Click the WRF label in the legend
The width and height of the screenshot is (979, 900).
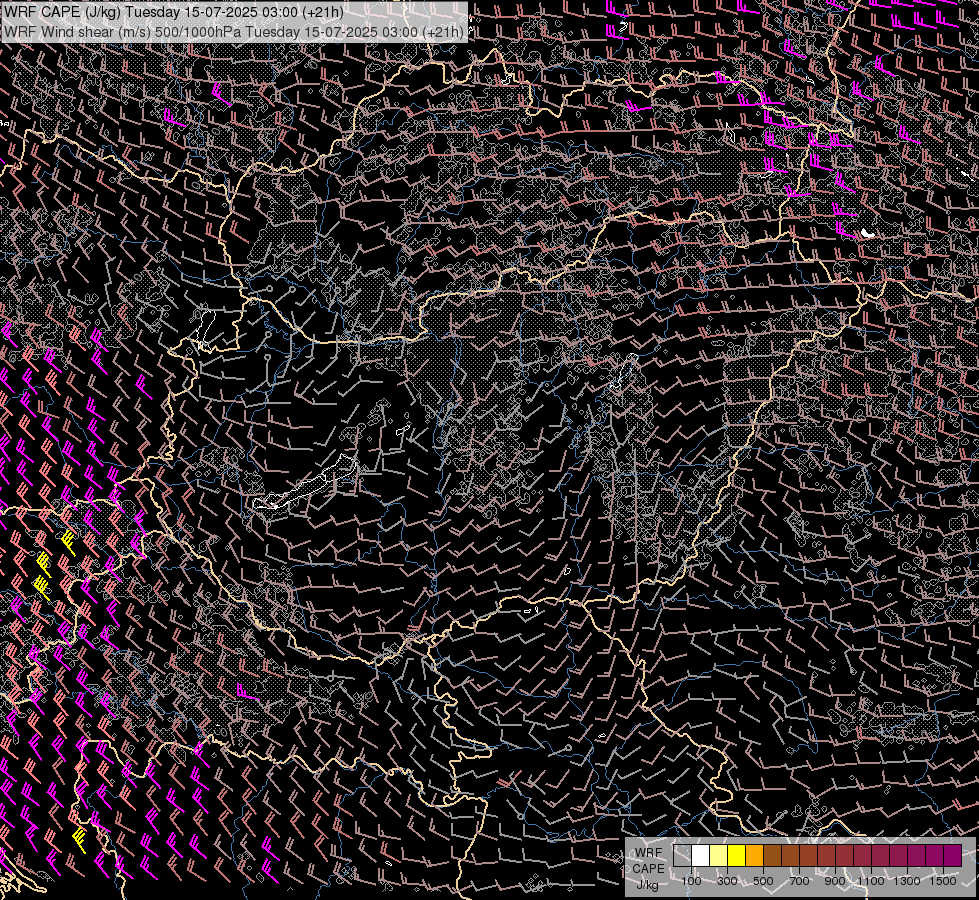649,853
